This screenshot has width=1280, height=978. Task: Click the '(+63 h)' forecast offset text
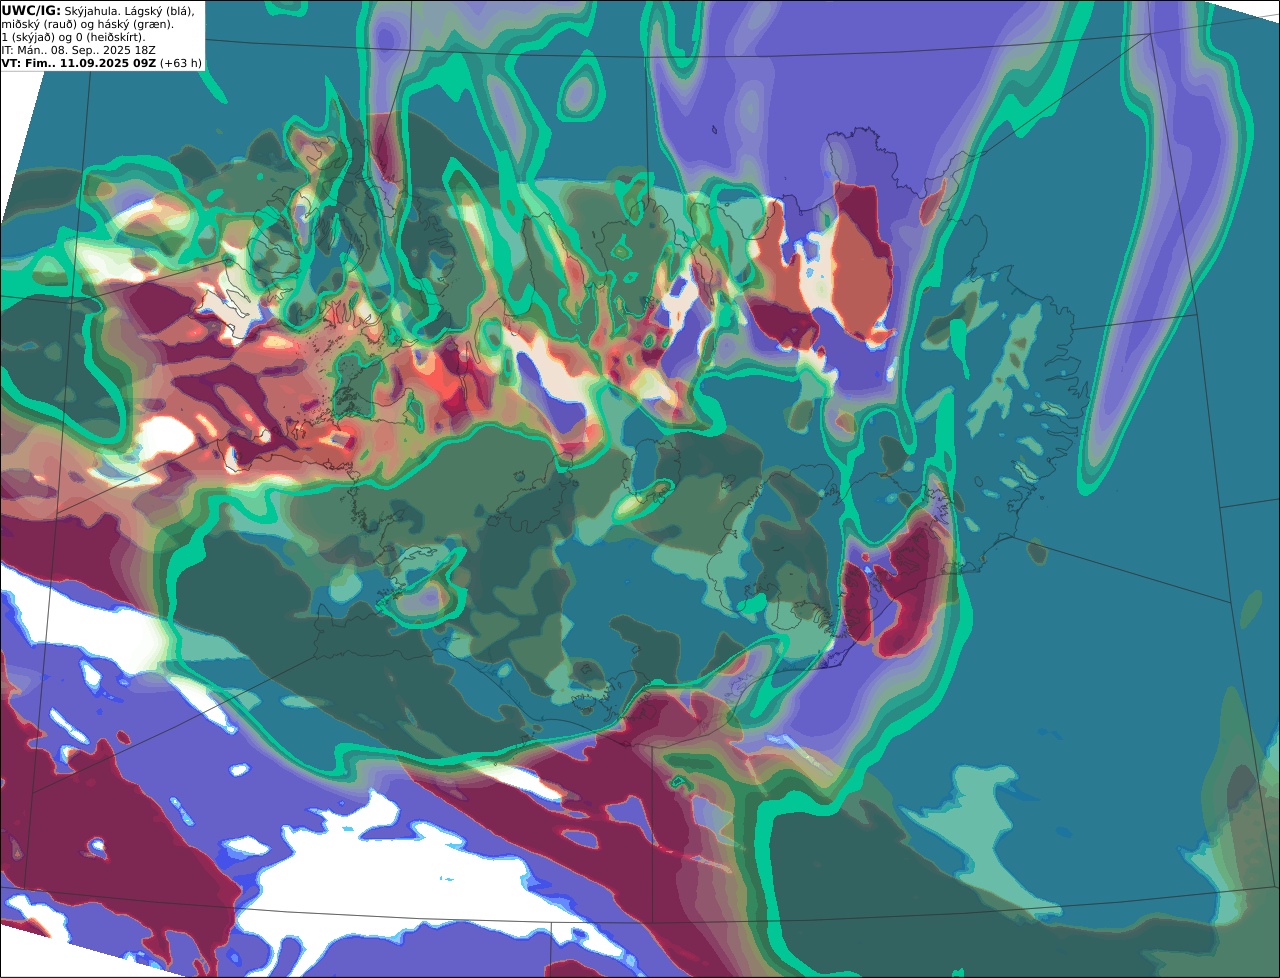(x=181, y=63)
